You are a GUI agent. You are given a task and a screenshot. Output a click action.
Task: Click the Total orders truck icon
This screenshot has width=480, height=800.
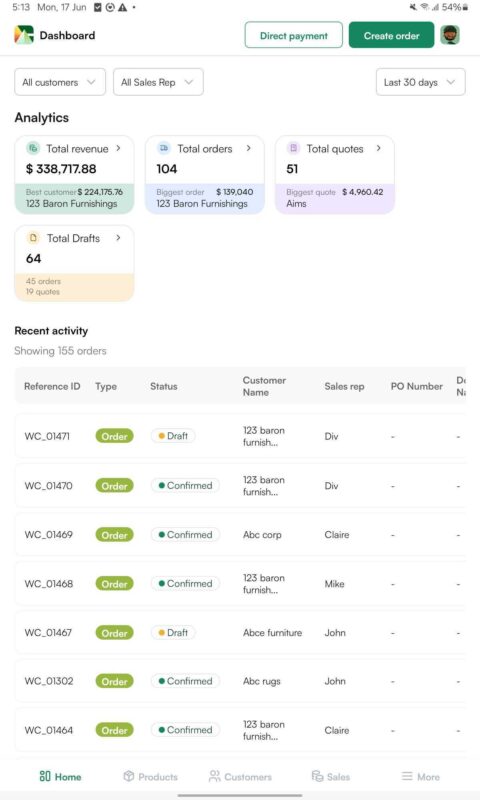(164, 148)
